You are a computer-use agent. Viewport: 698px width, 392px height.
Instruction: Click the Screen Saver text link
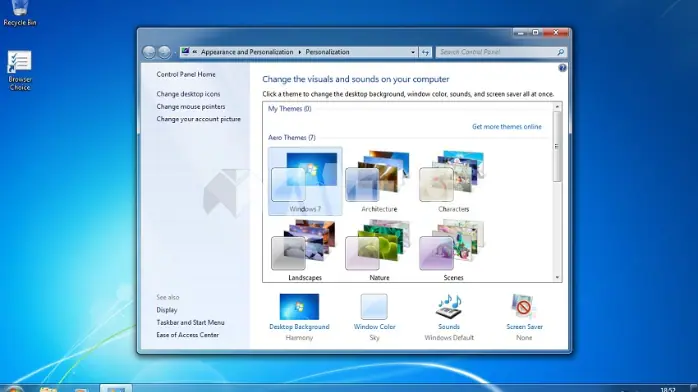(524, 327)
